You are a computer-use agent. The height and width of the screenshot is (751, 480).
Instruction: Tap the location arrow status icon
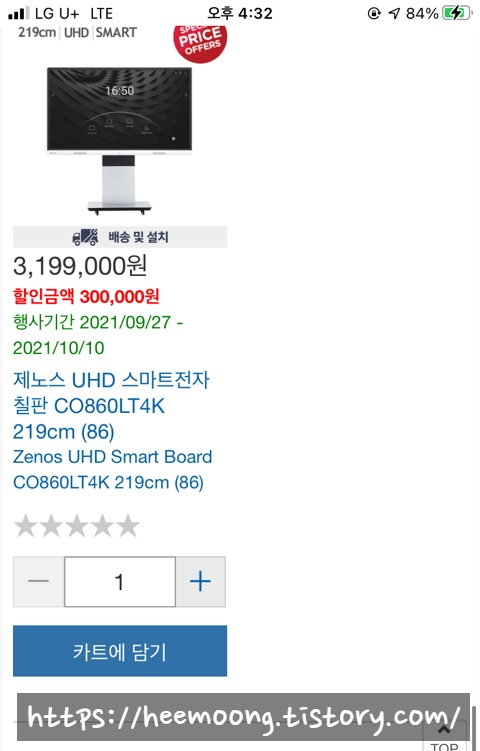pos(394,13)
